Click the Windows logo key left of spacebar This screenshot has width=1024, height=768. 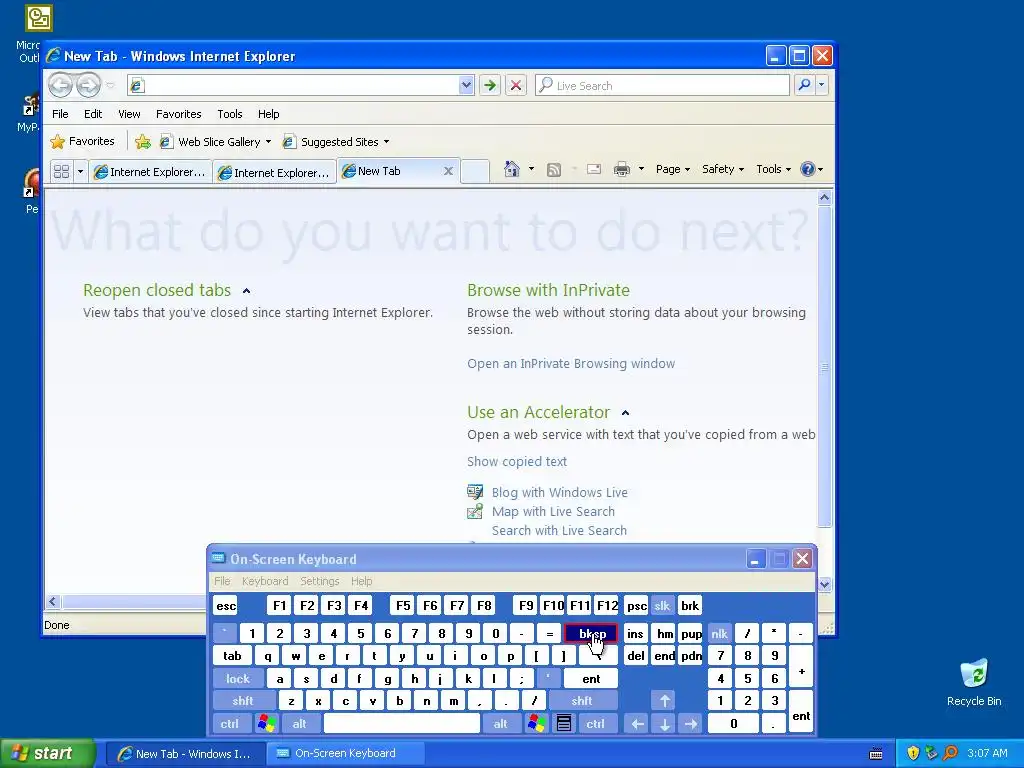point(266,724)
